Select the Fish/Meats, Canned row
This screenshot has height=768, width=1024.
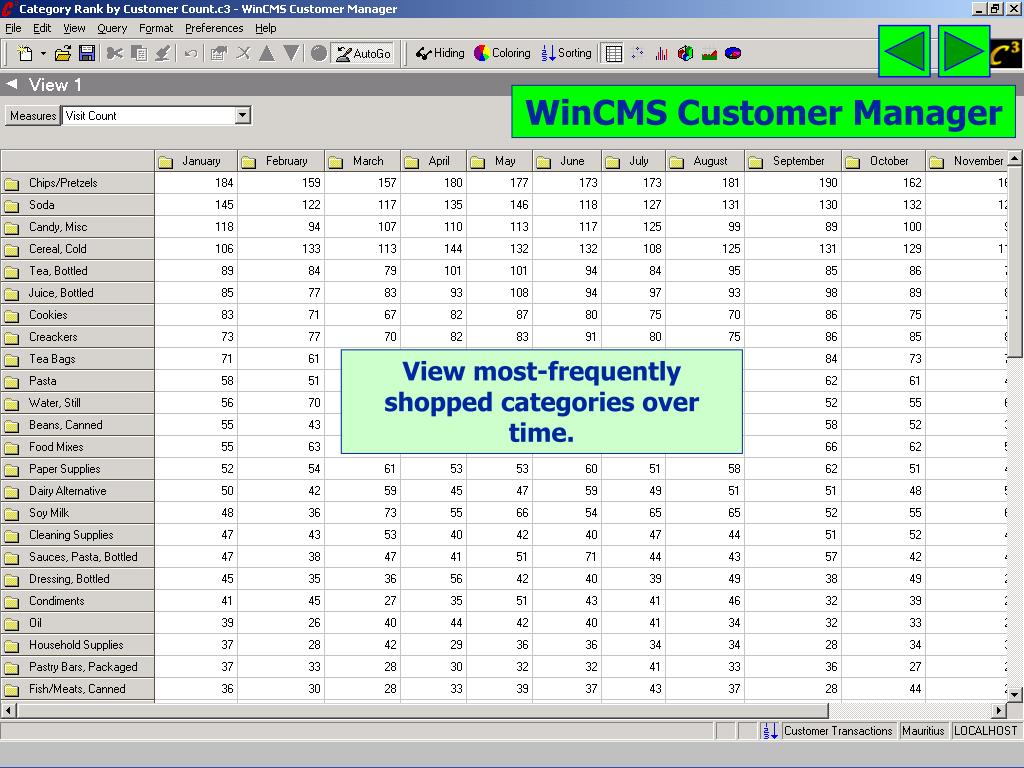point(77,688)
